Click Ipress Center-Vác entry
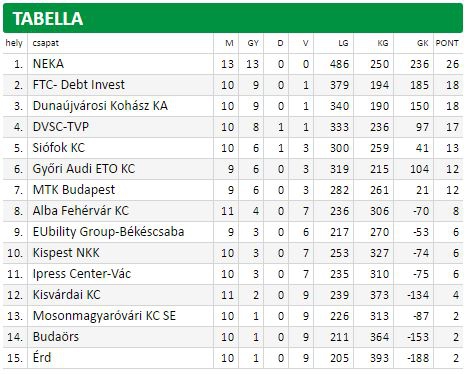This screenshot has height=374, width=467. pyautogui.click(x=82, y=274)
